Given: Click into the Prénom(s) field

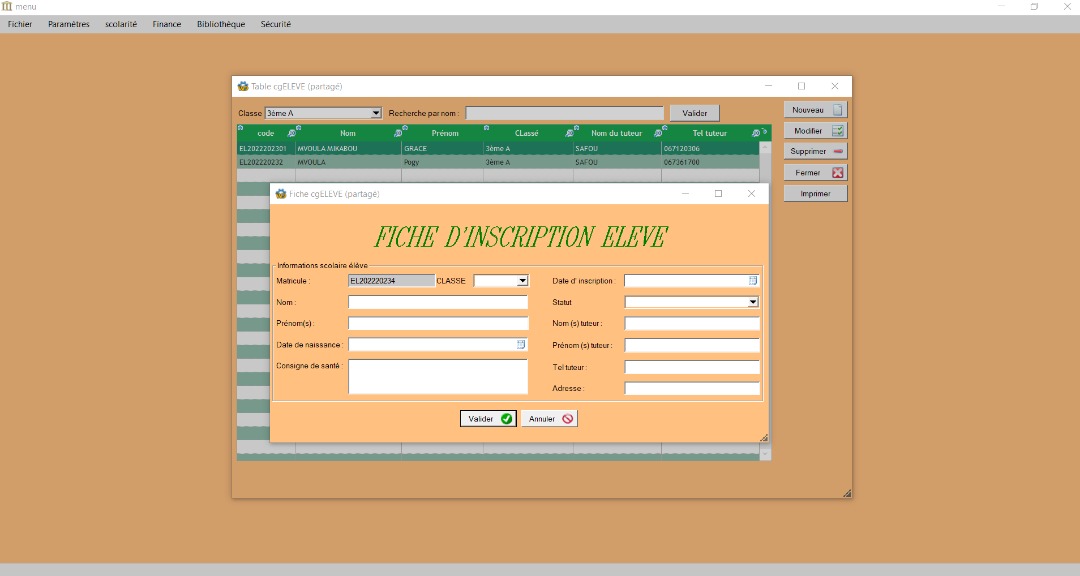Looking at the screenshot, I should coord(438,323).
